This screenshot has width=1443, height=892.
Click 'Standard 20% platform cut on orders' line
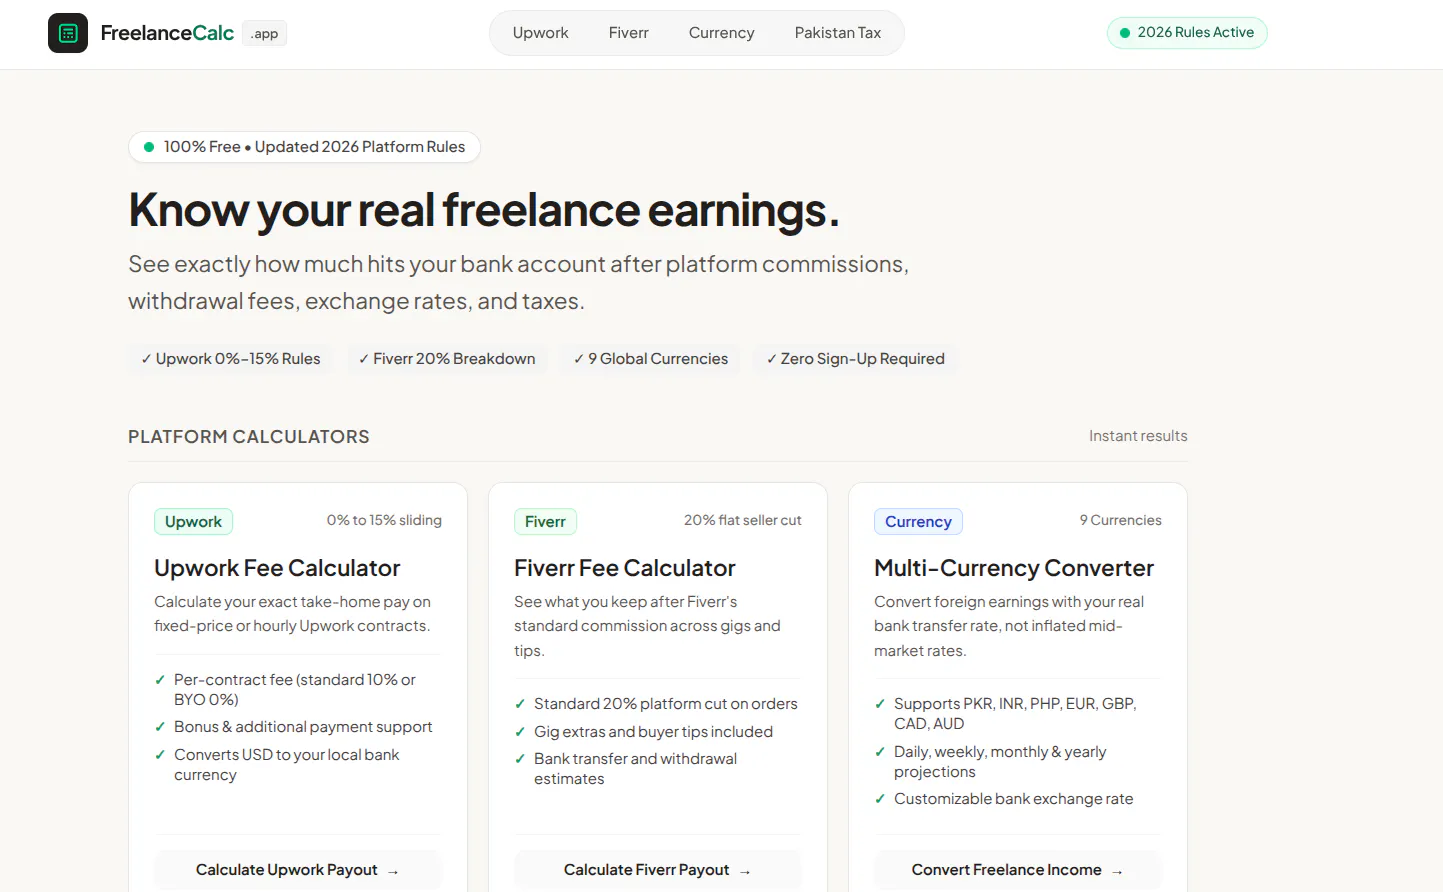(666, 704)
